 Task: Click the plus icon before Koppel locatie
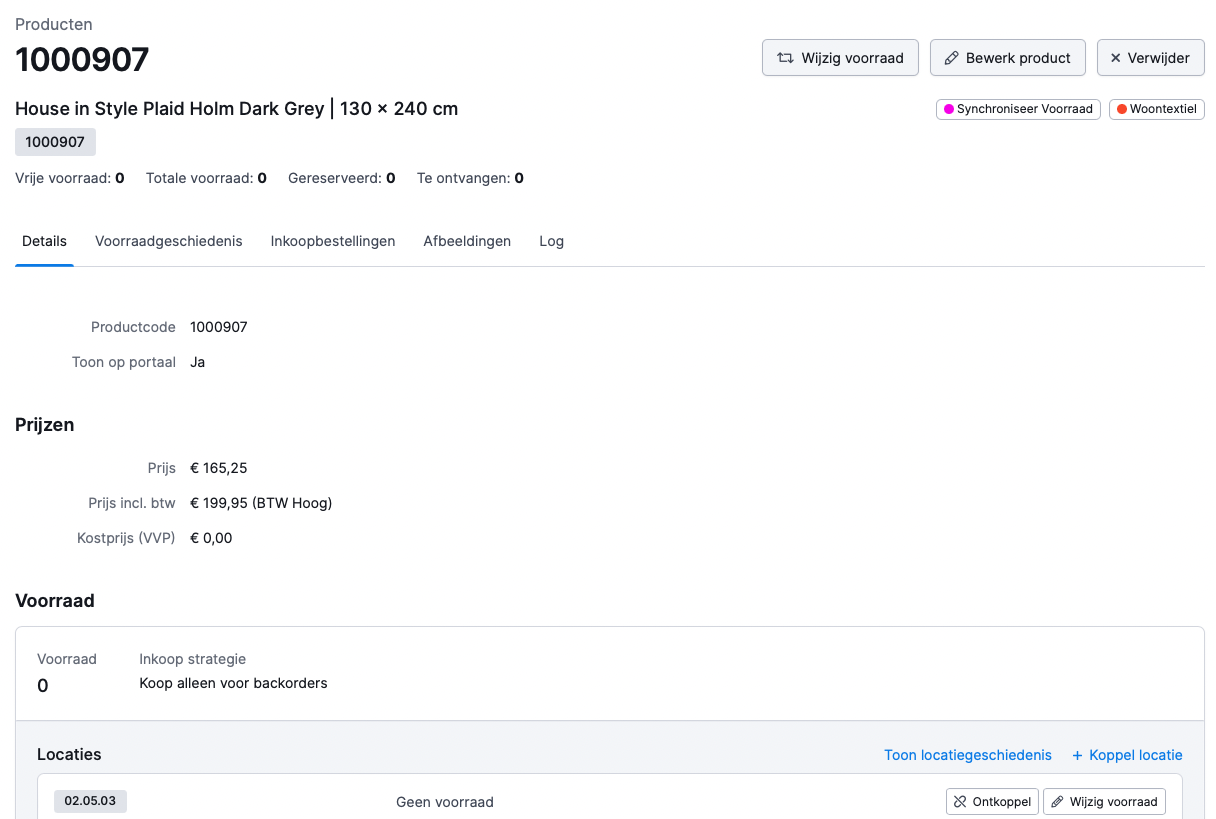pyautogui.click(x=1077, y=755)
